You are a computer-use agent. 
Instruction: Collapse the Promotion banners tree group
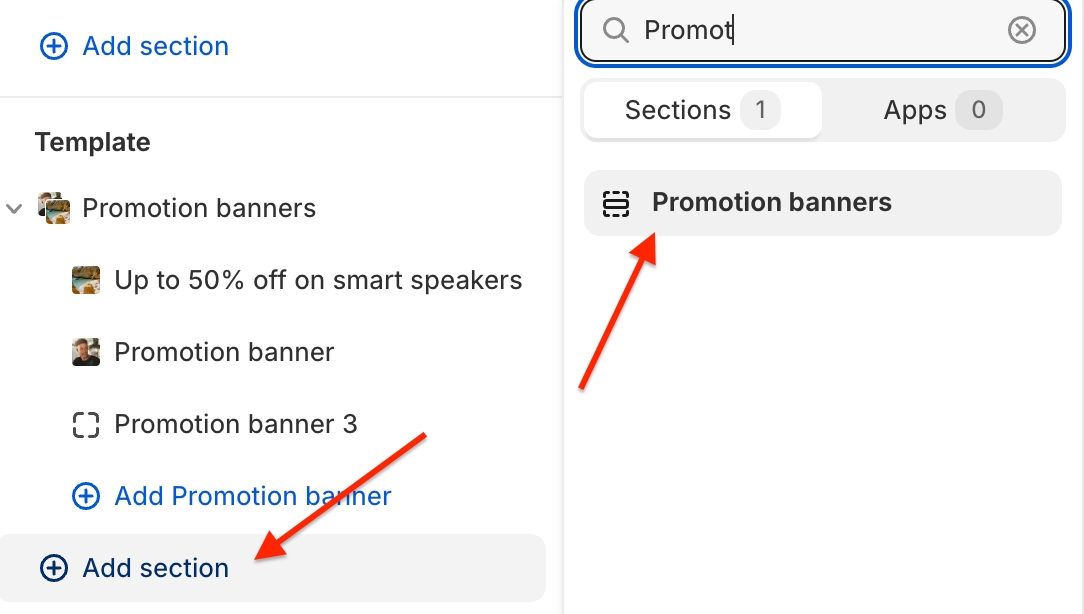click(14, 209)
